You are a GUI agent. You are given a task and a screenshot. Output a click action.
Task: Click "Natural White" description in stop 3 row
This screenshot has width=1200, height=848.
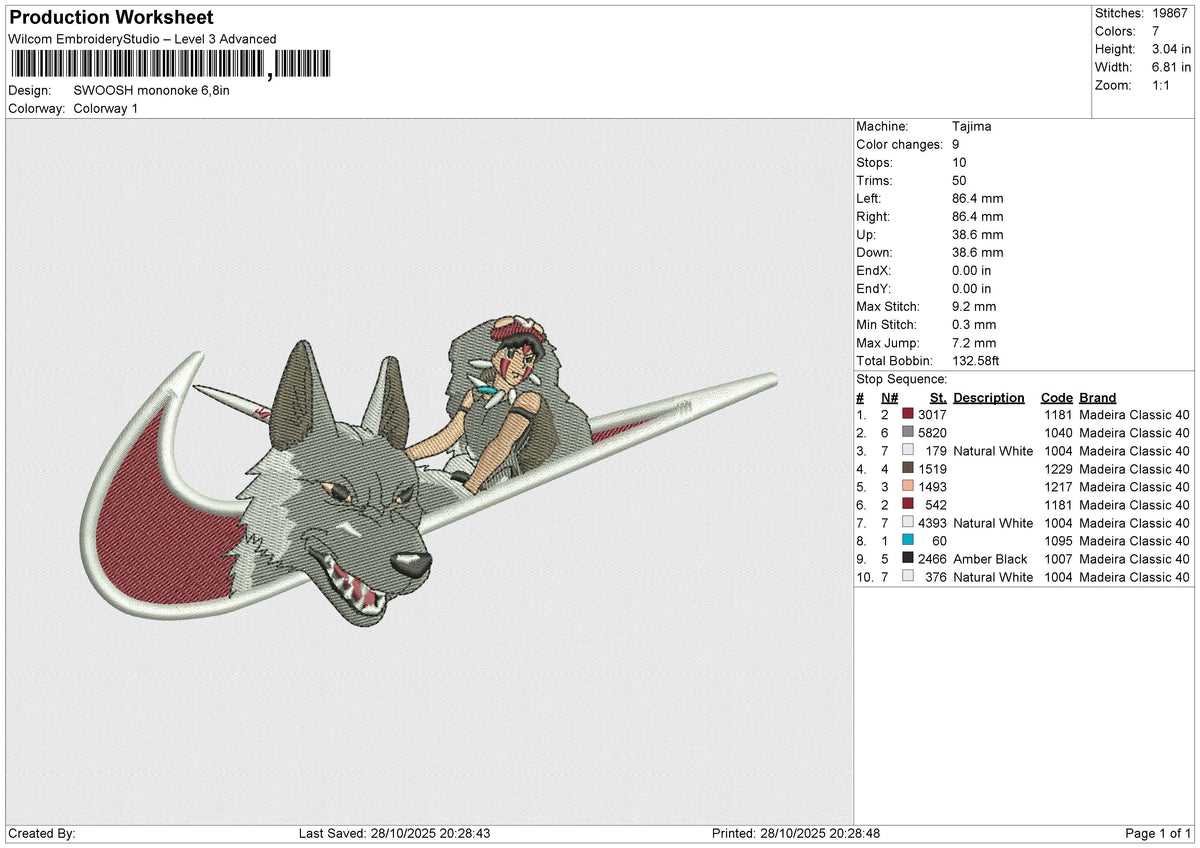[x=993, y=451]
